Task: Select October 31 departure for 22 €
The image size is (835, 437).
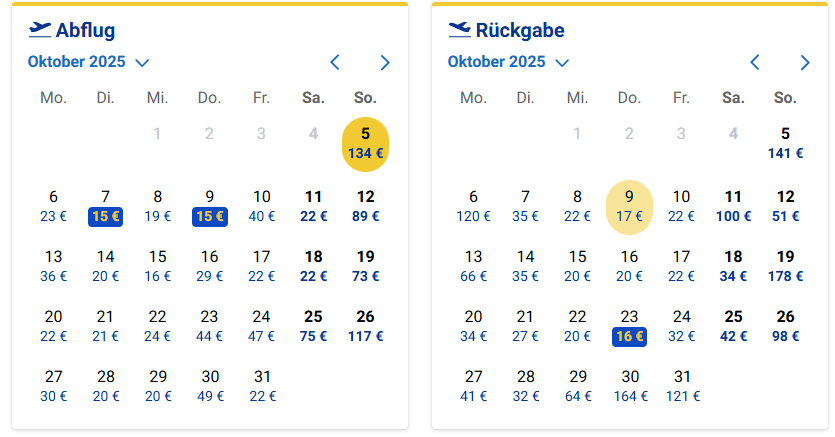Action: pos(262,386)
